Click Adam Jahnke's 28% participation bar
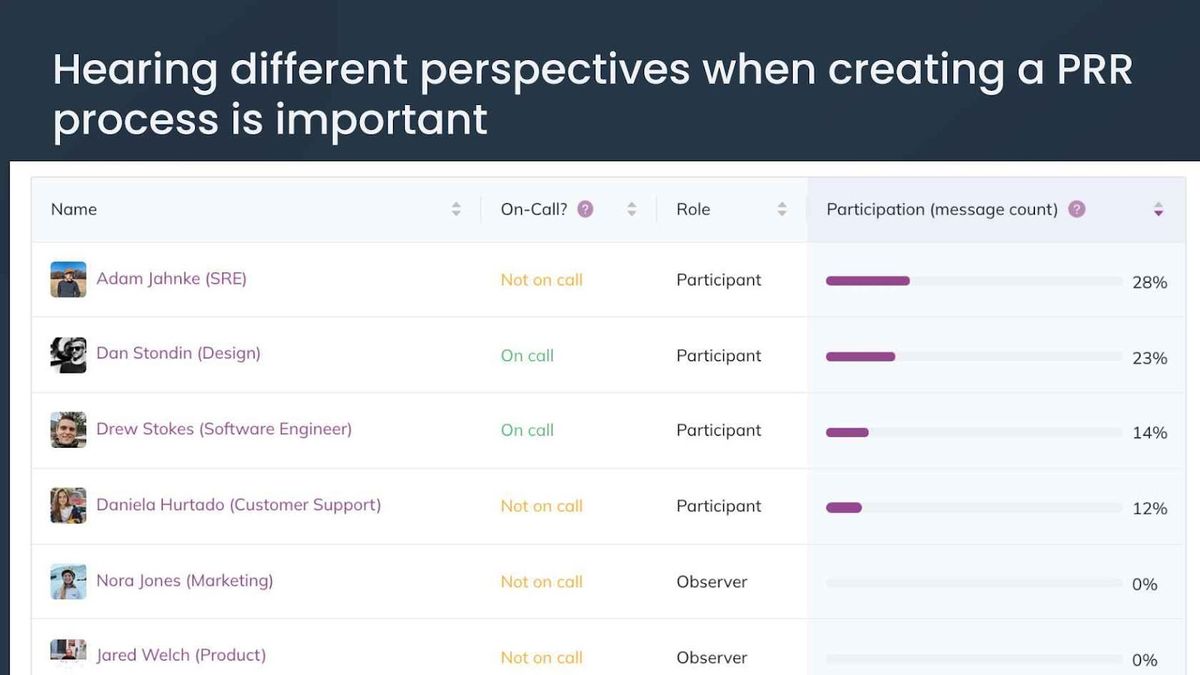The height and width of the screenshot is (675, 1200). [868, 281]
